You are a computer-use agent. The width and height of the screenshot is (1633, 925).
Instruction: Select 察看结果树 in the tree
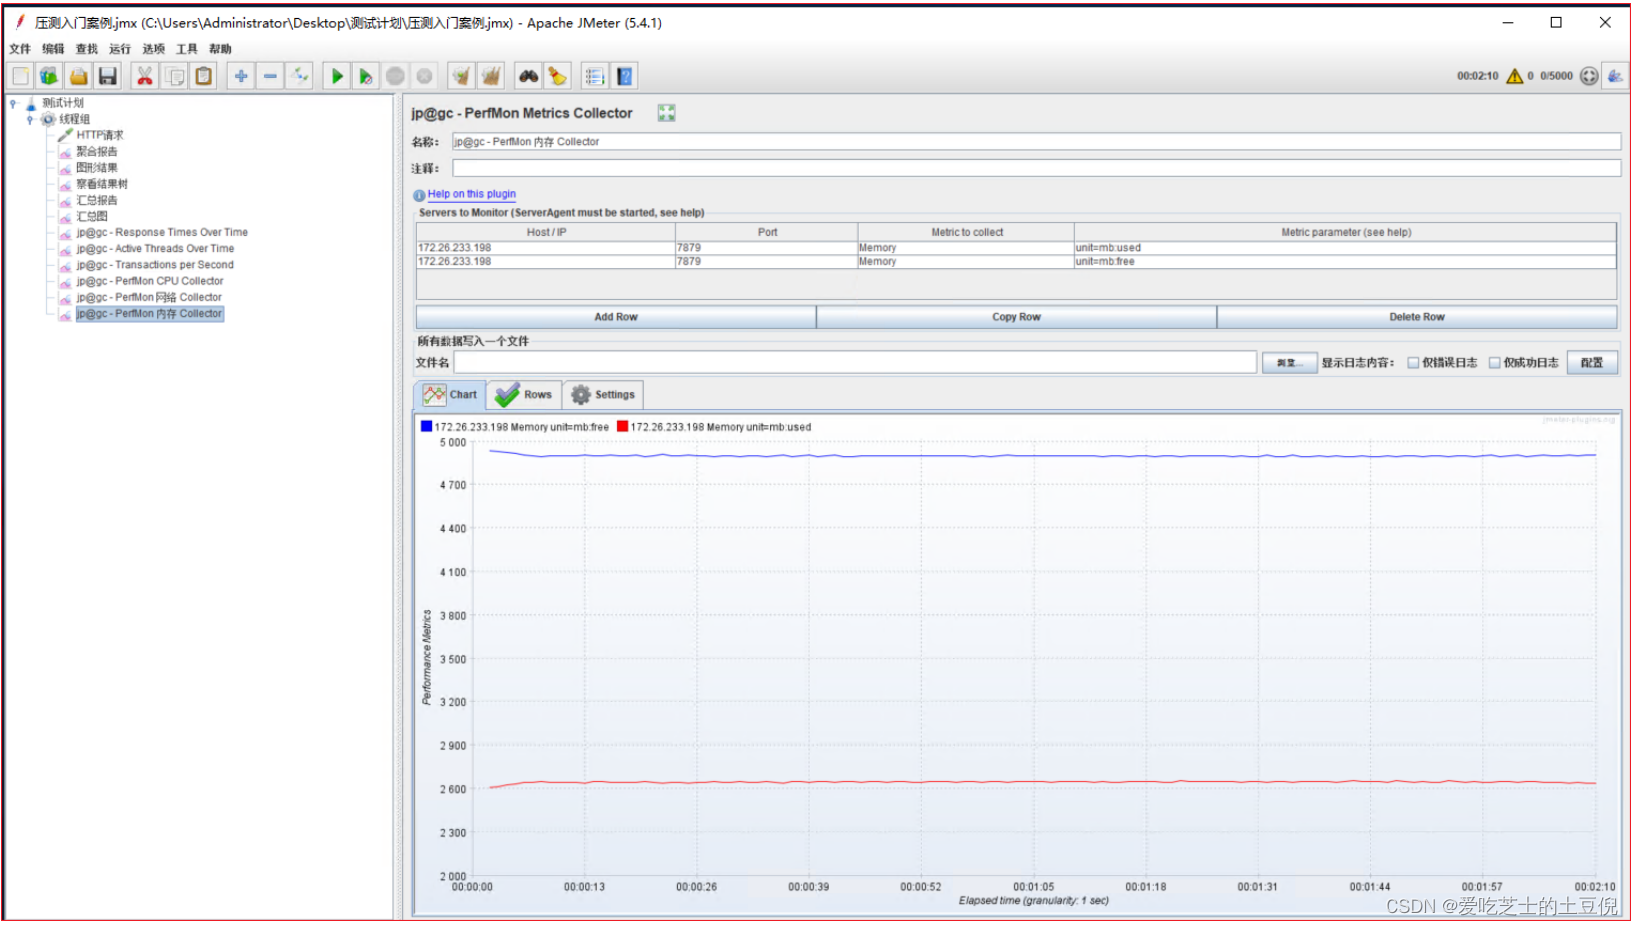coord(102,184)
